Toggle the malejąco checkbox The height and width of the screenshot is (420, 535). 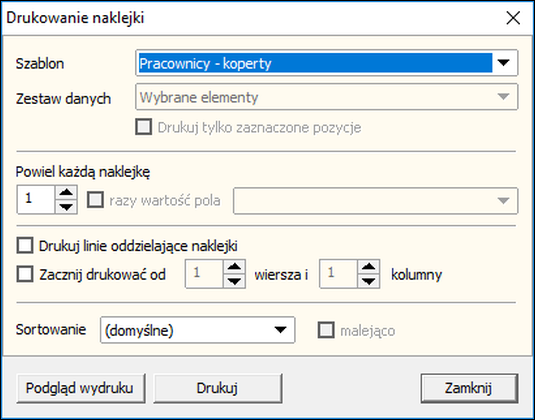326,330
